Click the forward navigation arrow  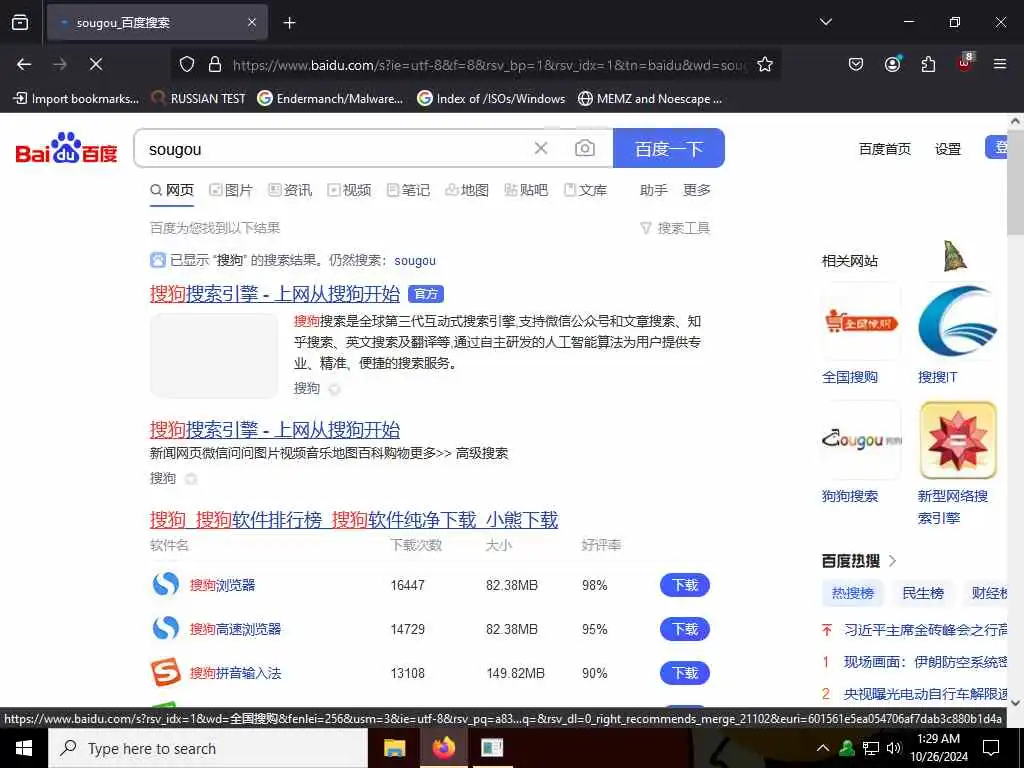[x=60, y=64]
